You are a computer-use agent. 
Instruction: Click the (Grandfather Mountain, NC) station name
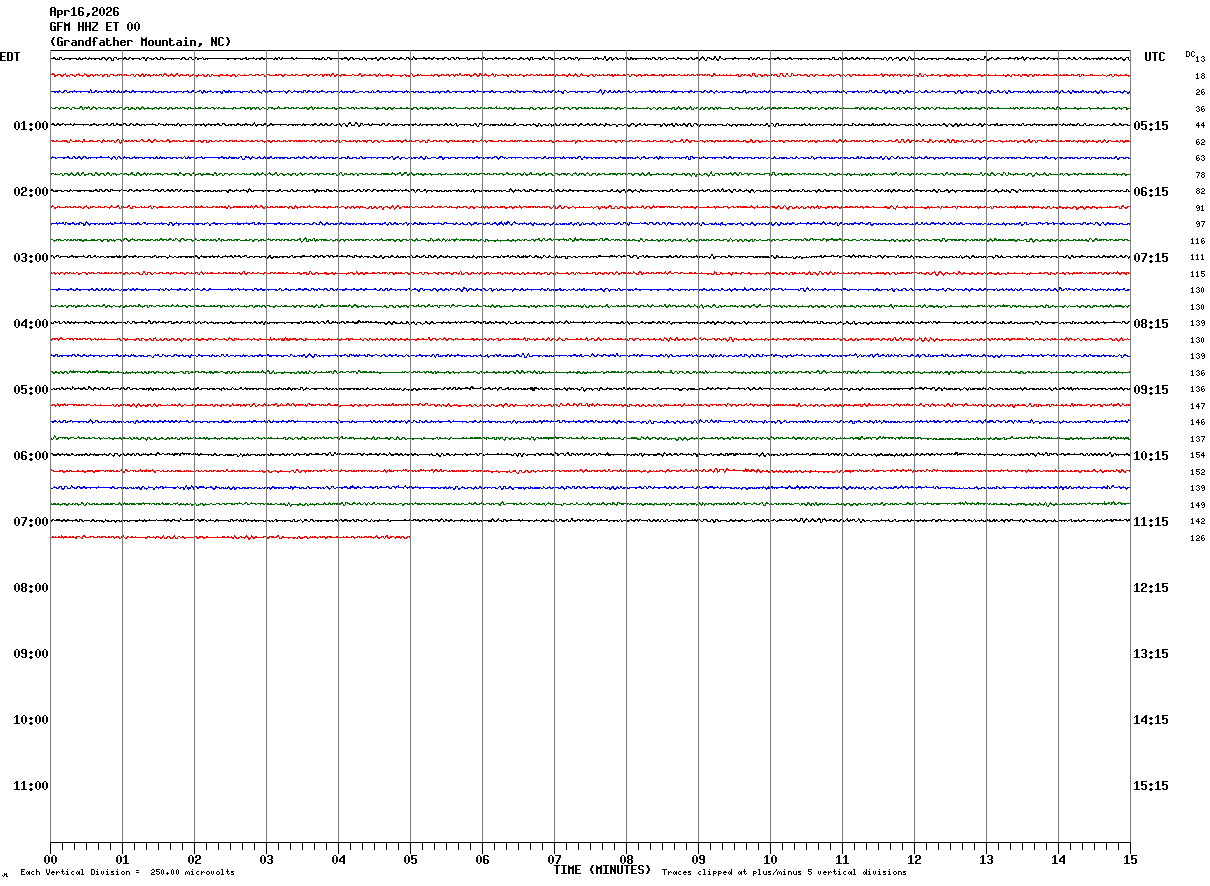click(x=140, y=42)
